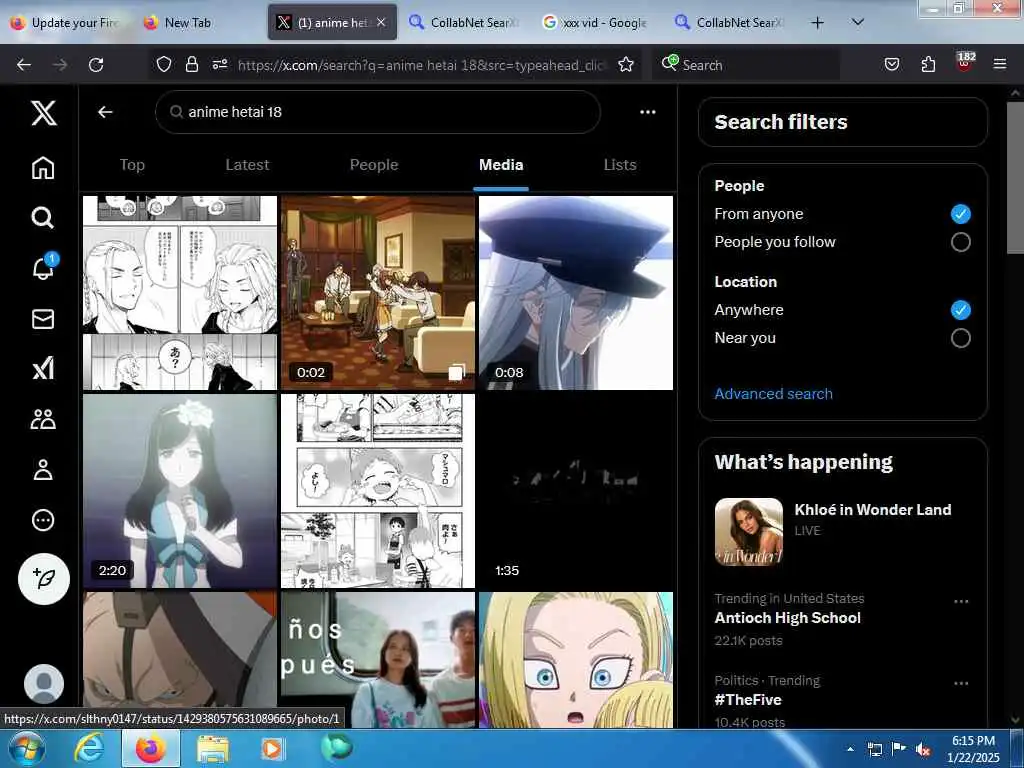Image resolution: width=1024 pixels, height=768 pixels.
Task: Open new tab with plus button
Action: [x=817, y=23]
